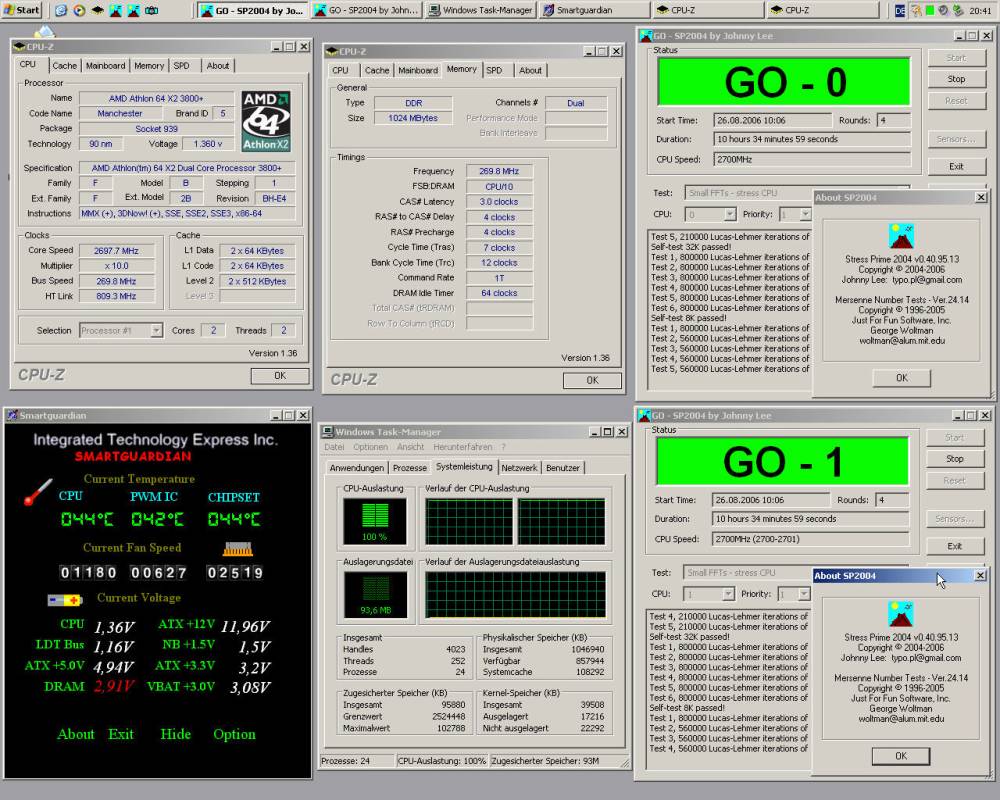Click Exit in GO - 0 window

pos(956,167)
